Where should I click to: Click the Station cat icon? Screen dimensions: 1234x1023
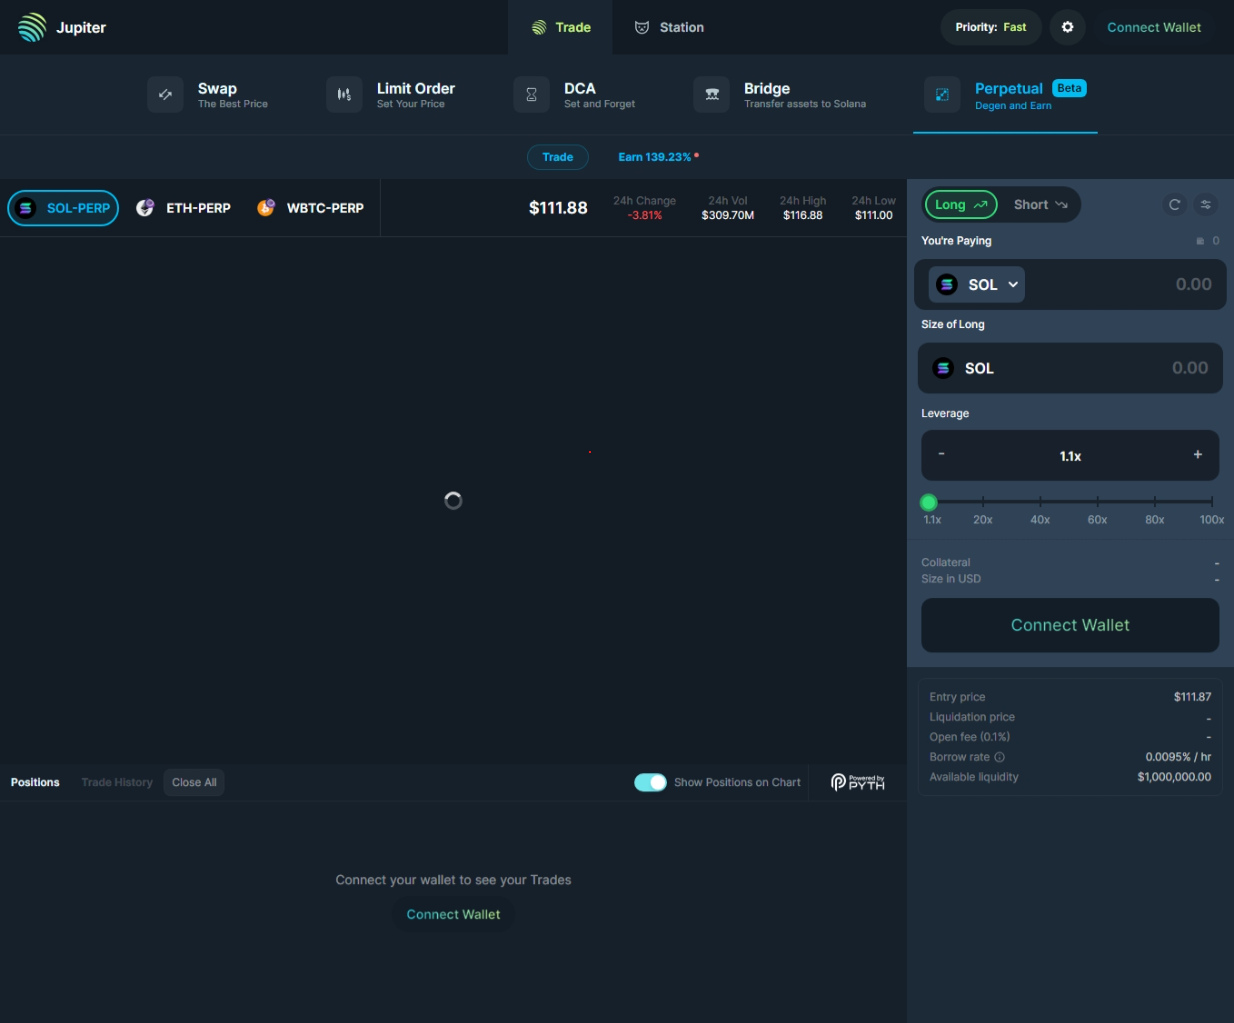tap(642, 27)
